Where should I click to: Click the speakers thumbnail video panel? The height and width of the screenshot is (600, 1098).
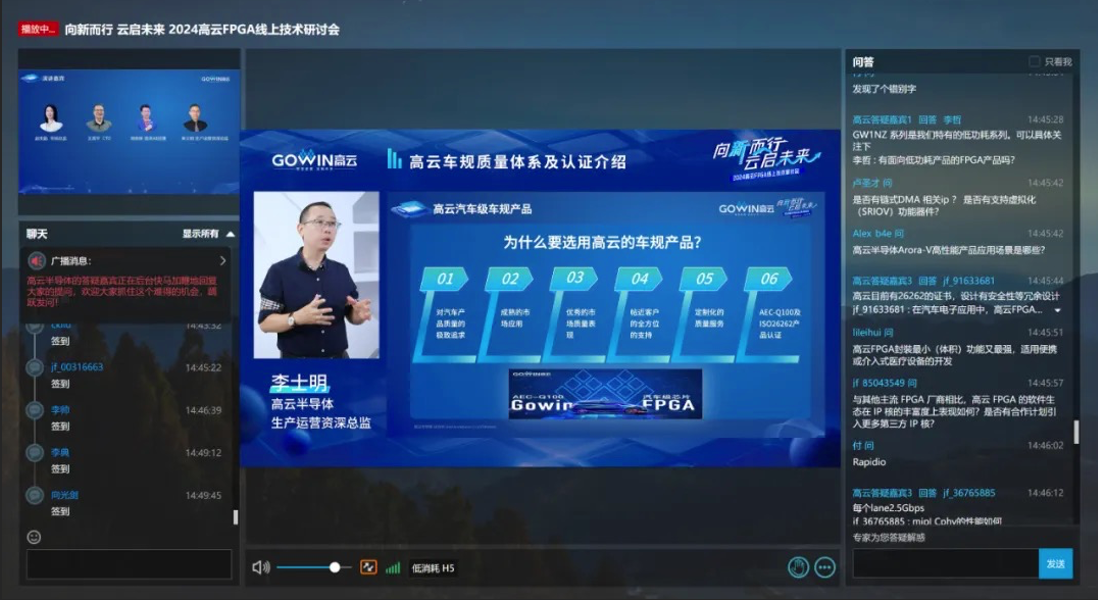(129, 131)
